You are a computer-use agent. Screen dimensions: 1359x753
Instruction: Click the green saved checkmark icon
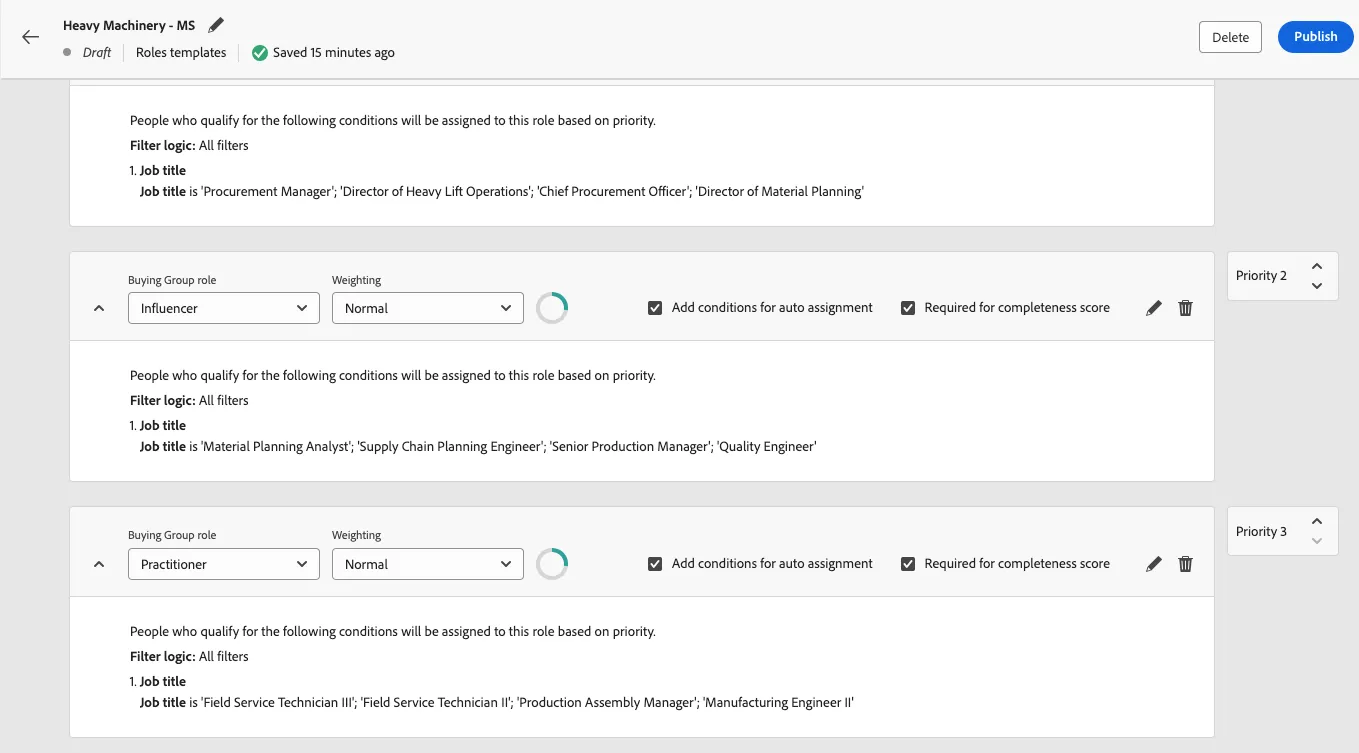(x=260, y=52)
